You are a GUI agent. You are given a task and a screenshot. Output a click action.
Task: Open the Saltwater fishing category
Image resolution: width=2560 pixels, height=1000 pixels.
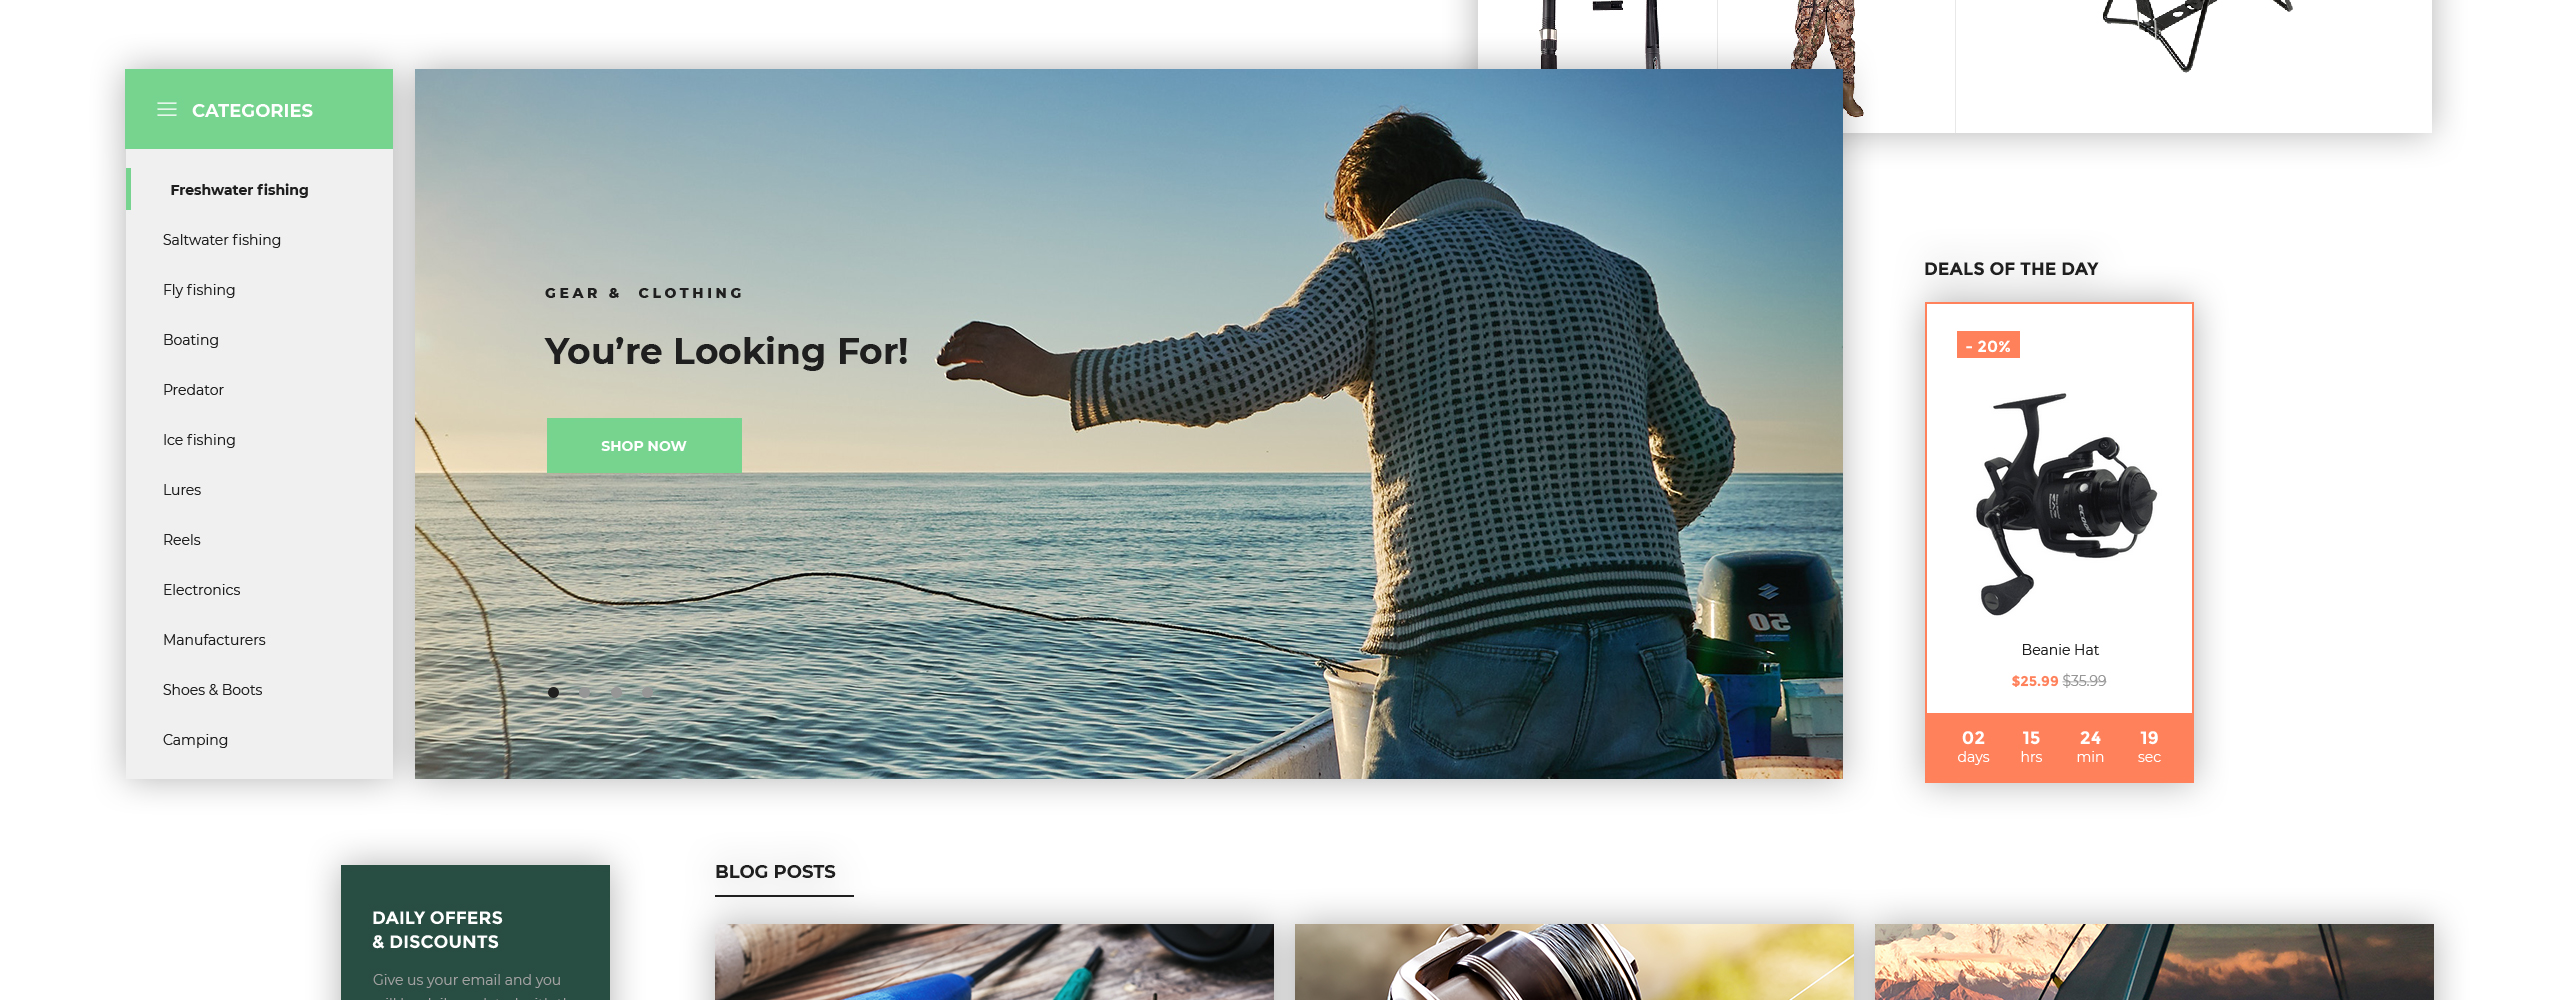pos(222,240)
